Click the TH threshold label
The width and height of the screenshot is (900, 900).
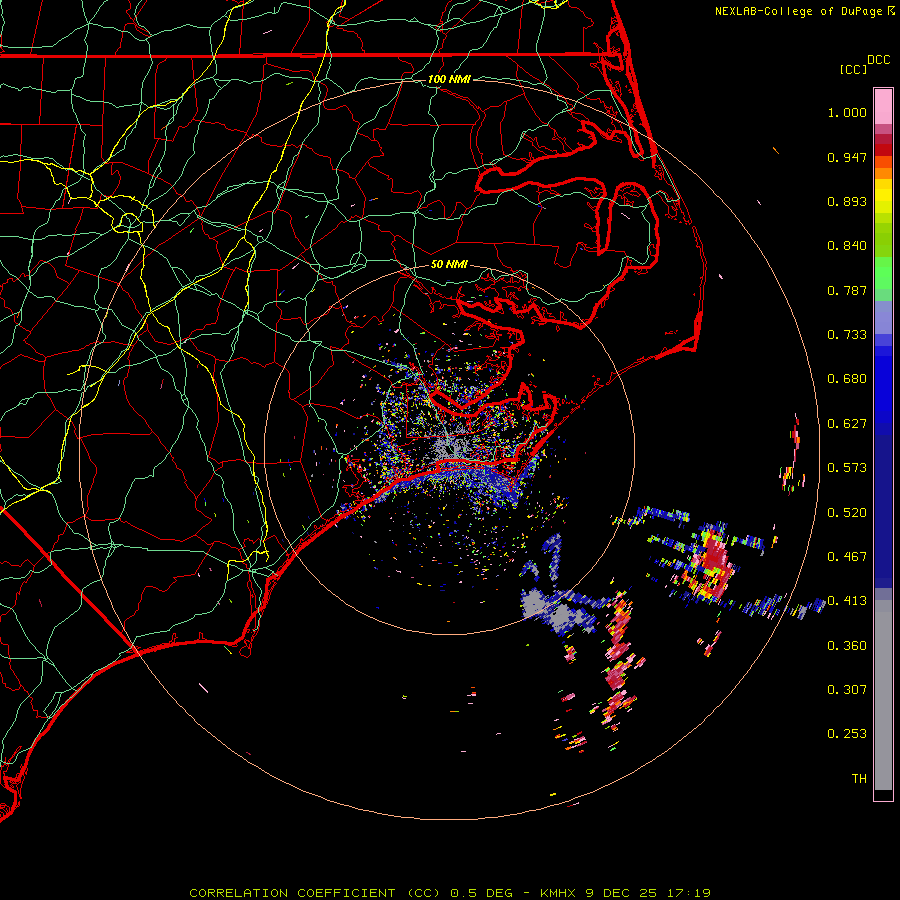pos(859,779)
